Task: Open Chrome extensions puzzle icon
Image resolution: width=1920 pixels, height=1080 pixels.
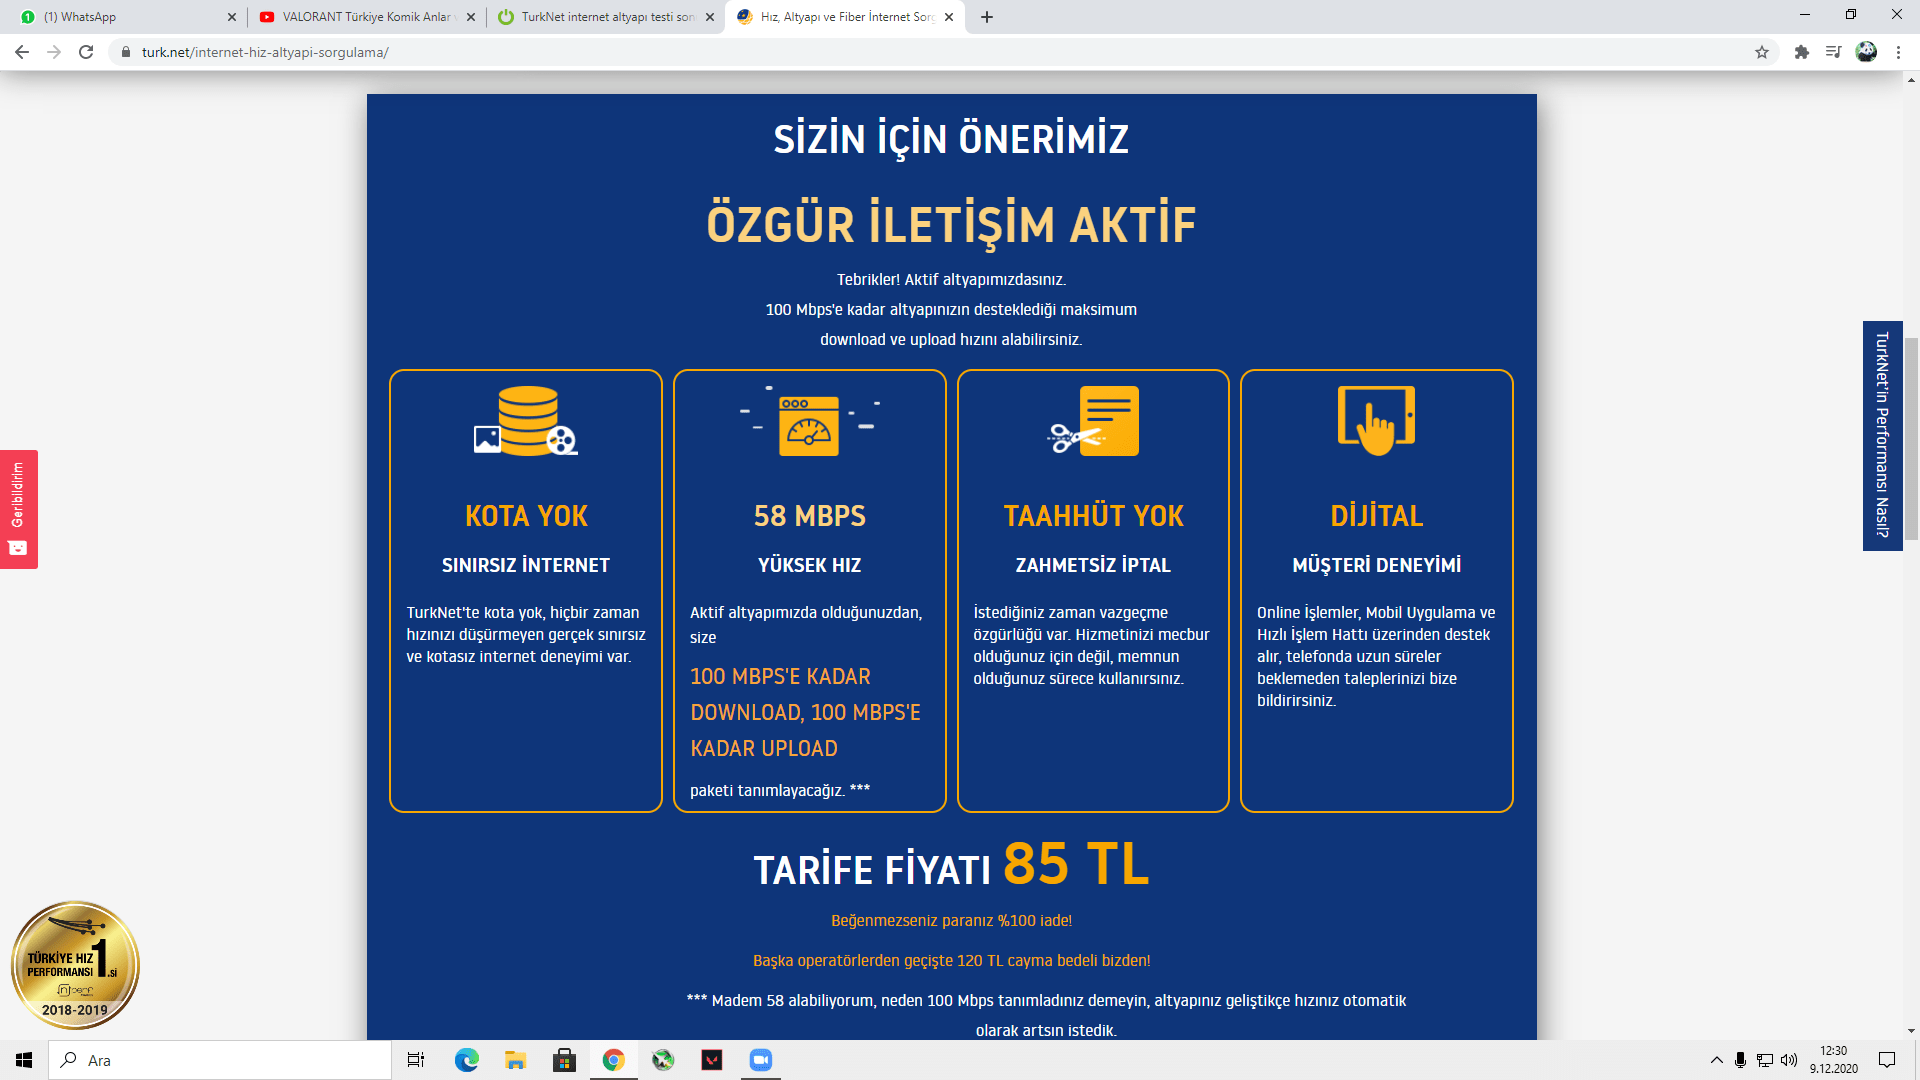Action: (x=1801, y=52)
